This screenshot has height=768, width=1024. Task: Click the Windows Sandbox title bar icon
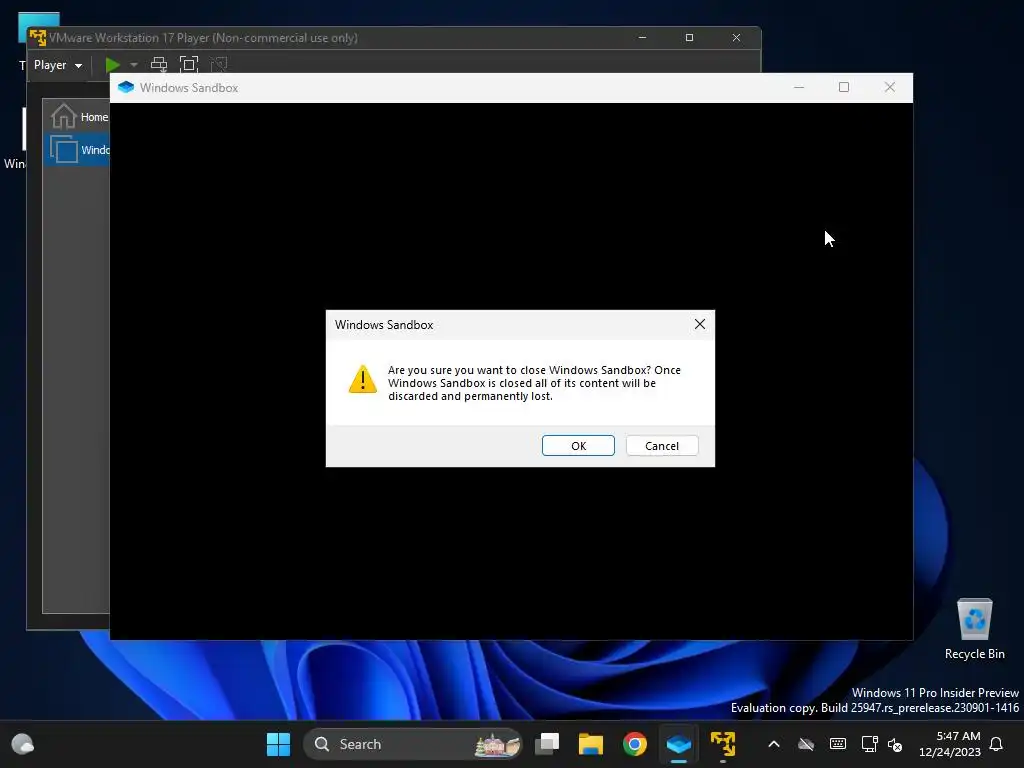click(x=126, y=88)
